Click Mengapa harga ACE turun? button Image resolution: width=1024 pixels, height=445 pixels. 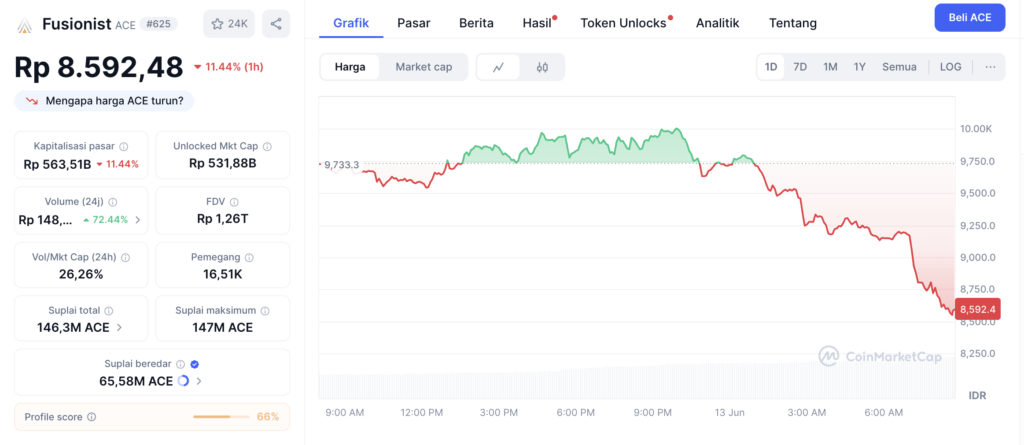point(104,101)
